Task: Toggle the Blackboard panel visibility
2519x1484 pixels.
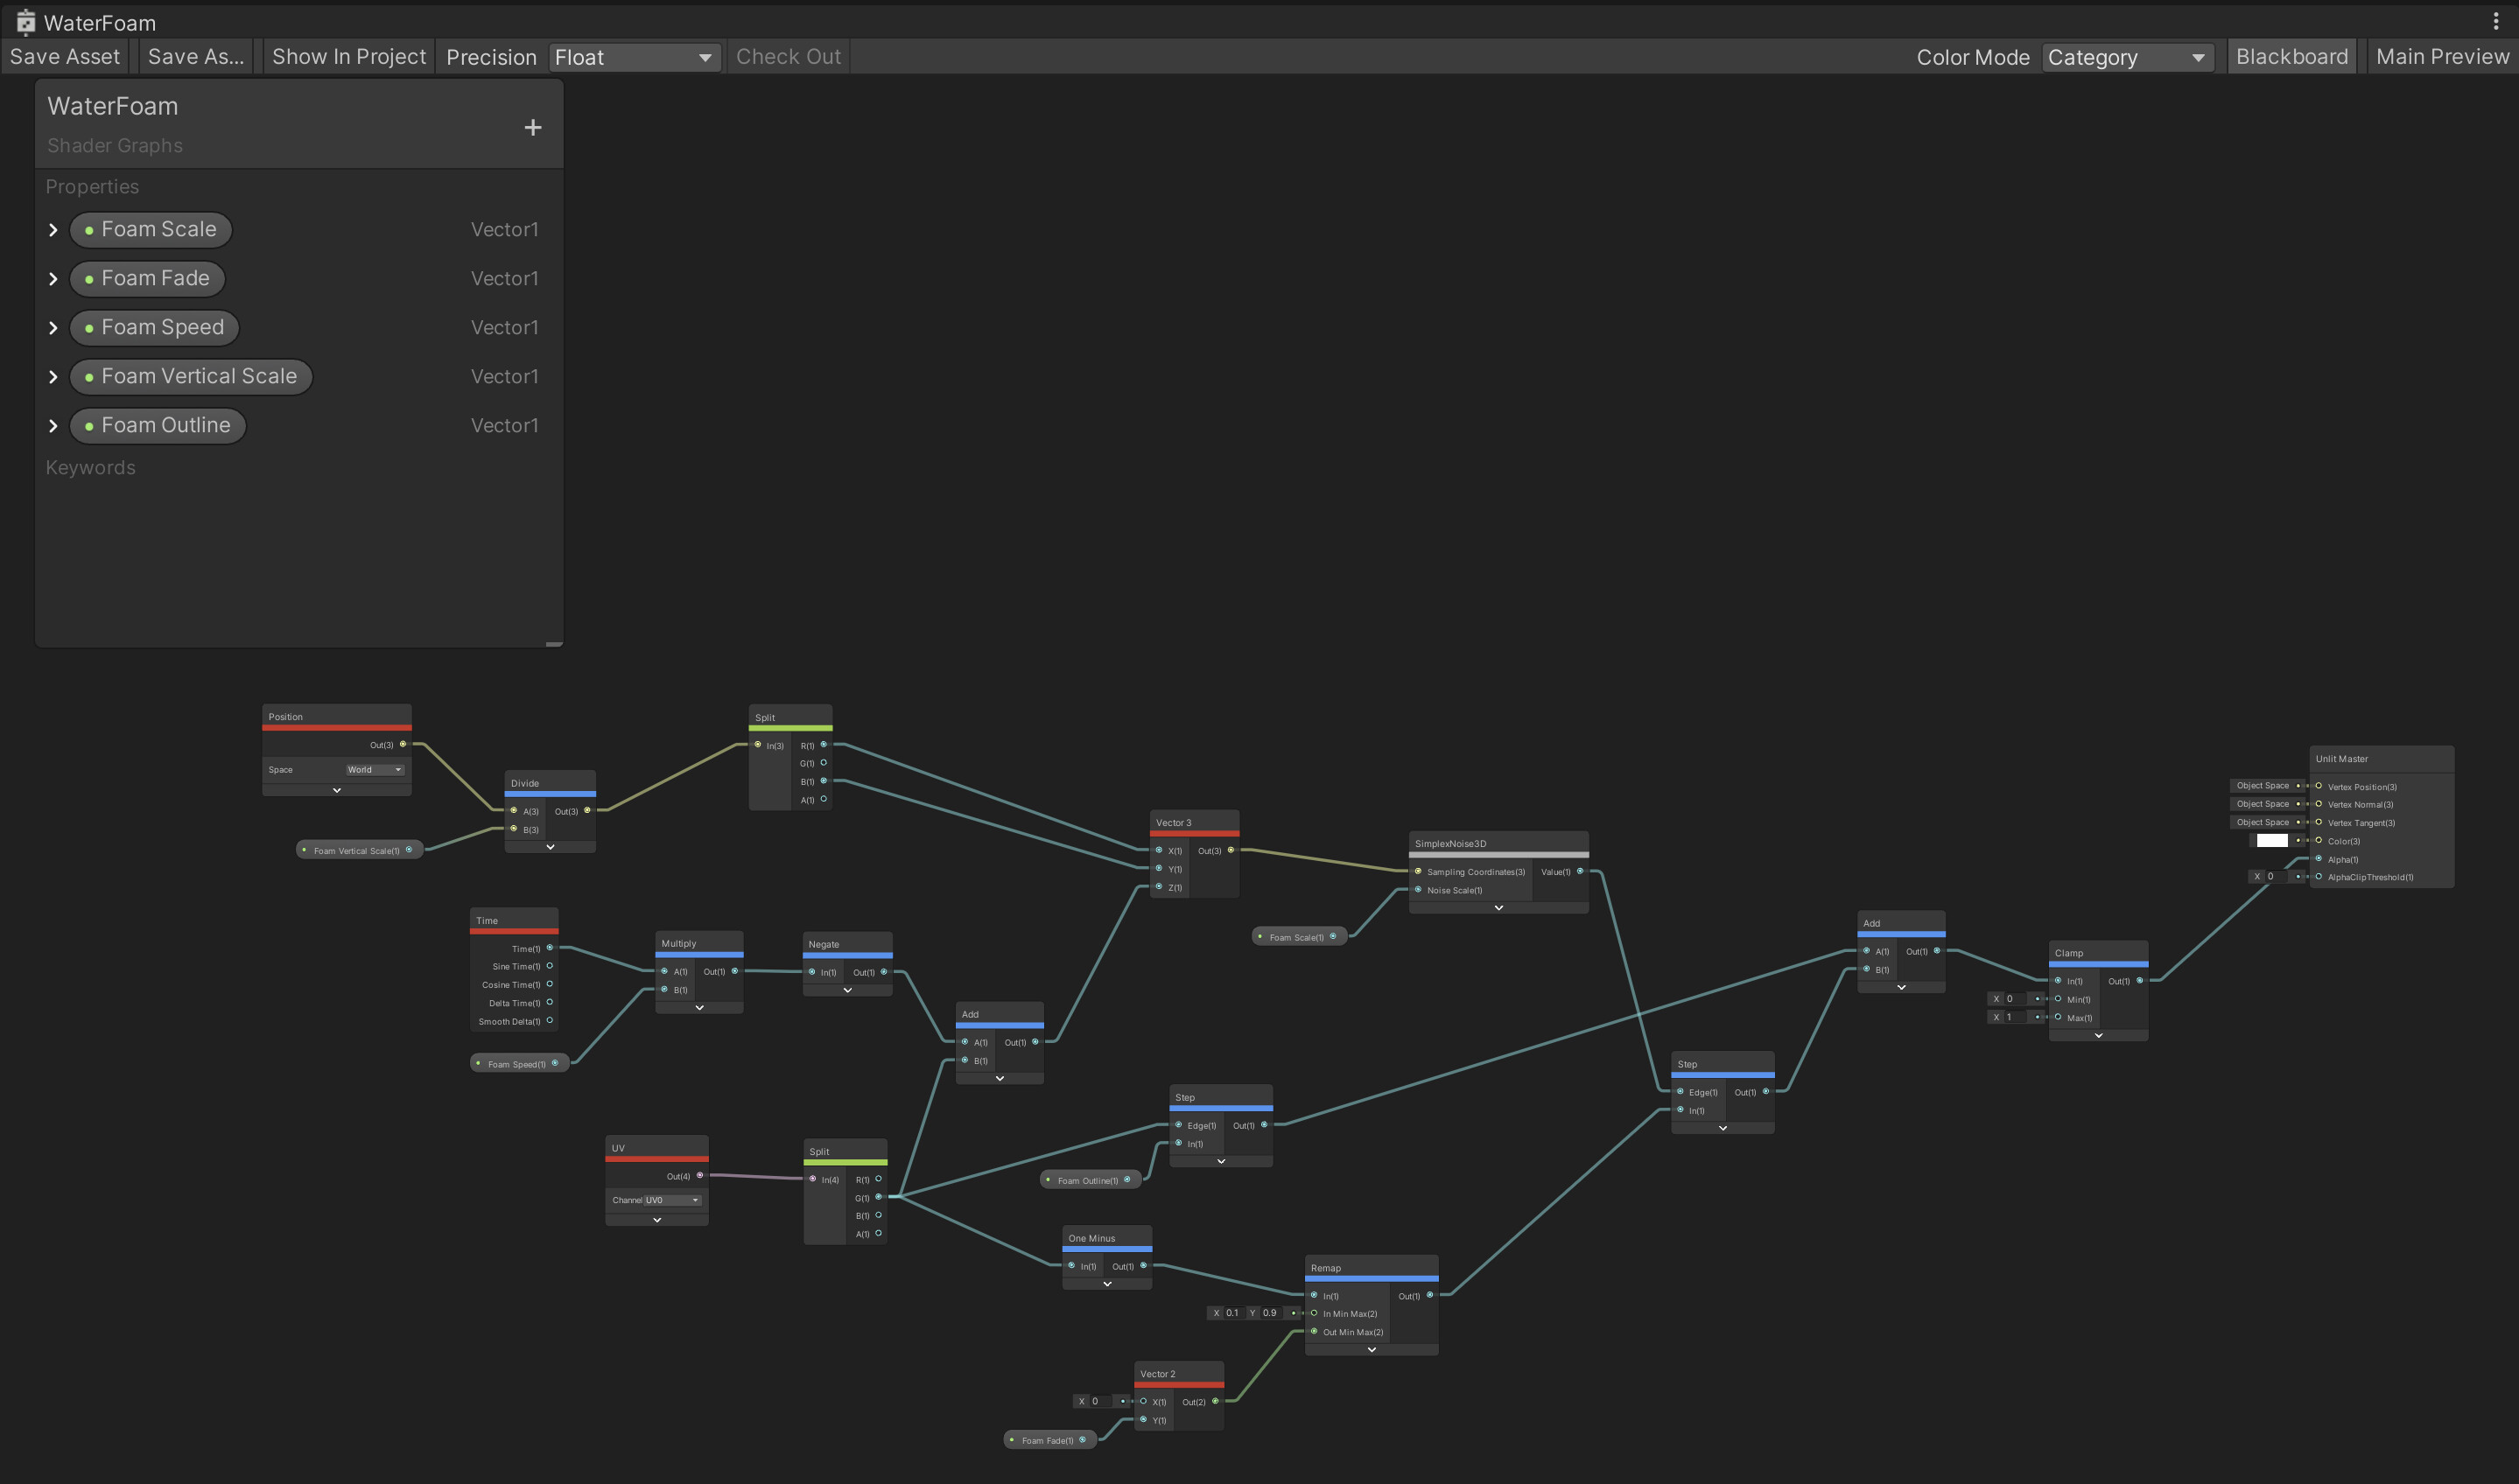Action: coord(2291,57)
